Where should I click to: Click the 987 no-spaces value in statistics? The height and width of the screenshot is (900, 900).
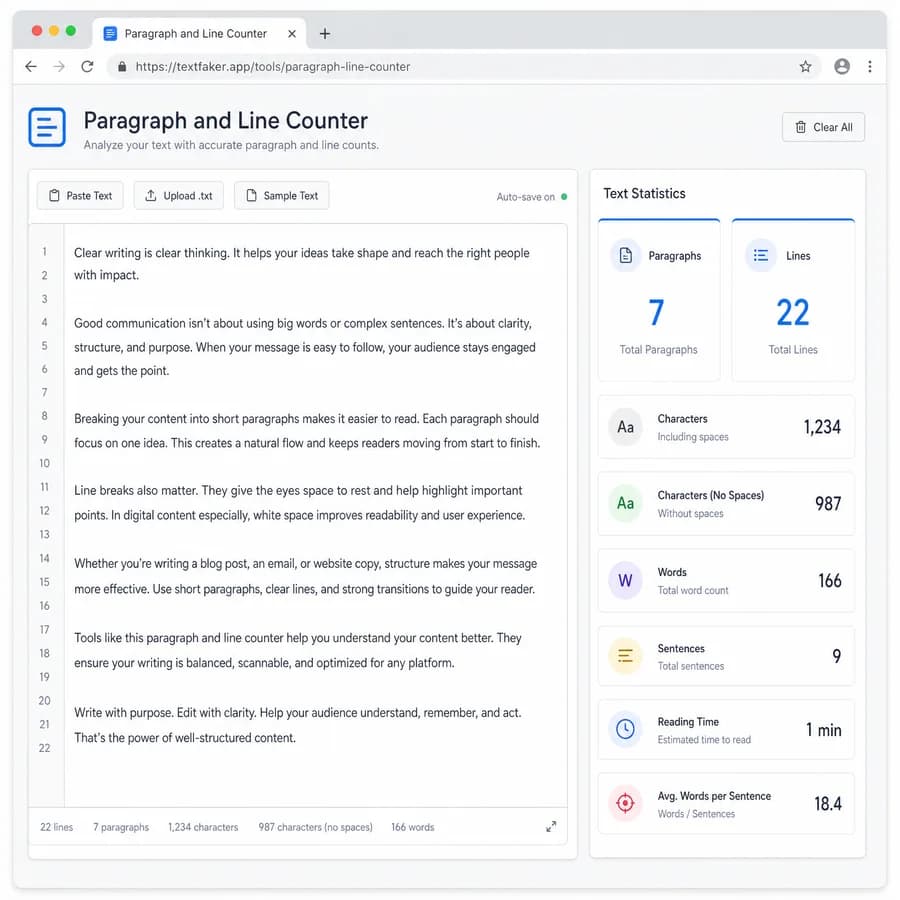[x=828, y=503]
